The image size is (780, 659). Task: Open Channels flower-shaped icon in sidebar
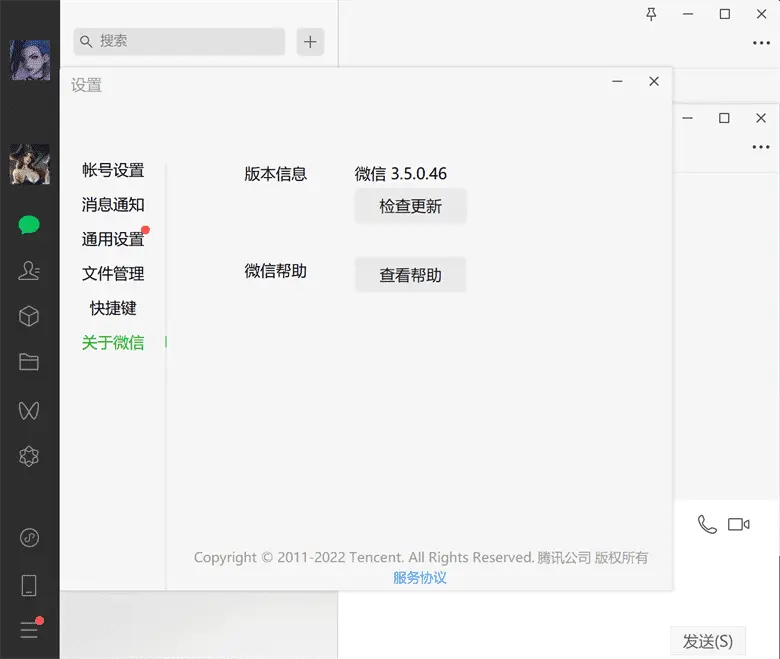pos(29,456)
